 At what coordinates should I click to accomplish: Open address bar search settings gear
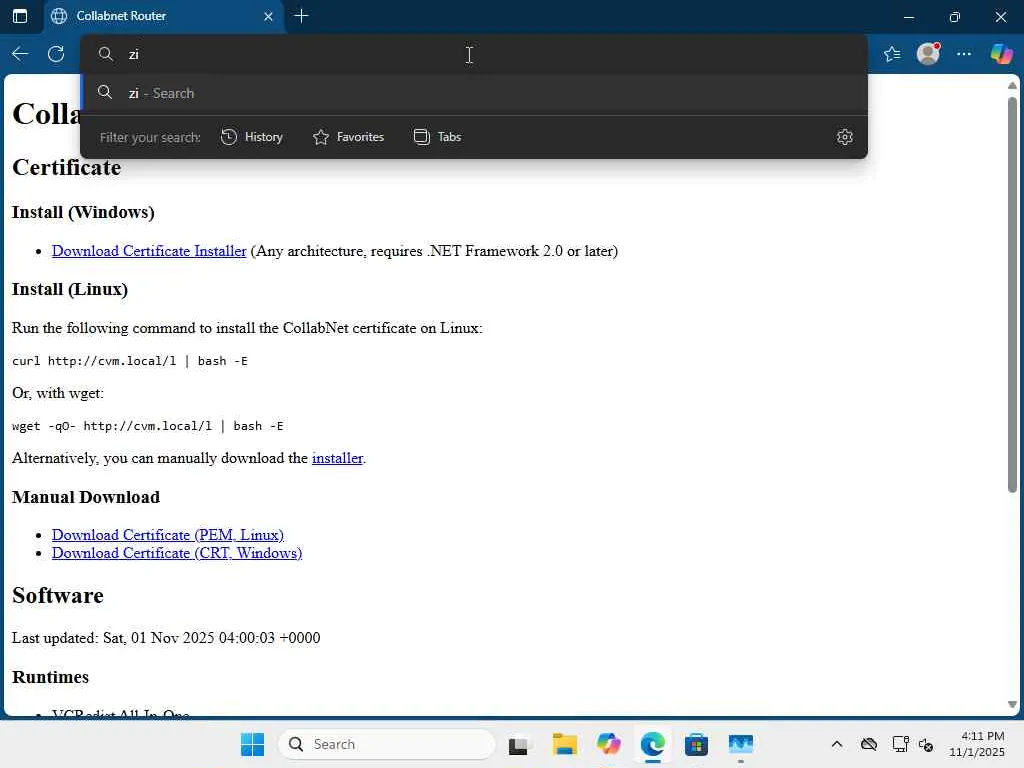click(x=844, y=137)
